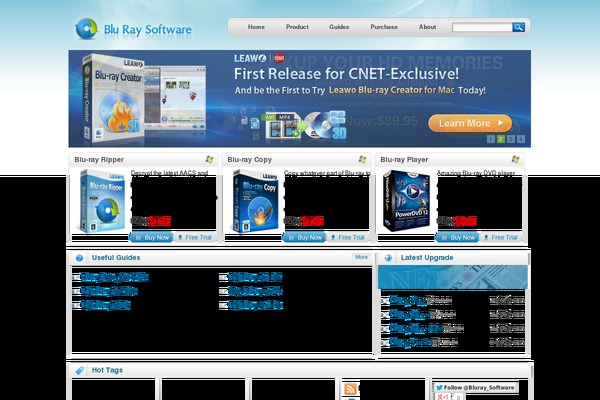This screenshot has height=400, width=600.
Task: Open the Product menu item
Action: point(297,27)
